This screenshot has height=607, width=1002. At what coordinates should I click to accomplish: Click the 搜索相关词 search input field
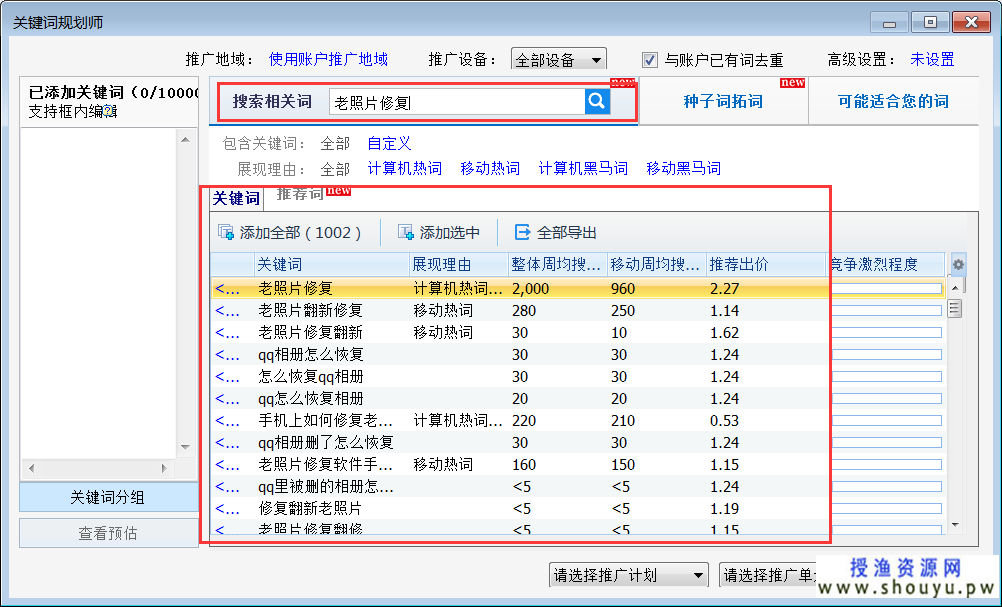point(455,102)
